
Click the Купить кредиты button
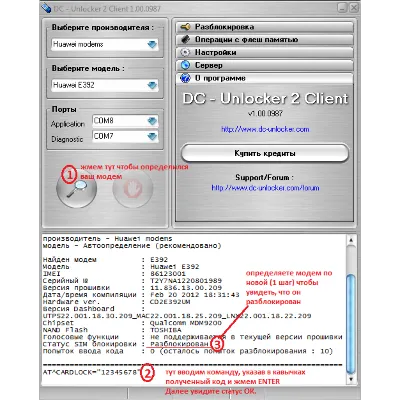coord(265,154)
